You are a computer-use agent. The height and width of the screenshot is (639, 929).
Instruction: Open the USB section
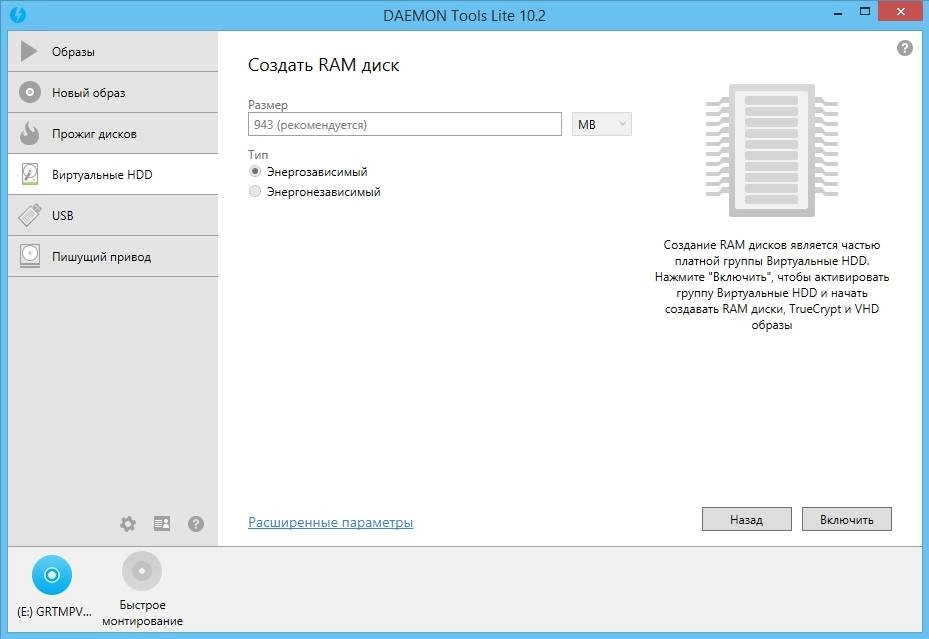pyautogui.click(x=113, y=215)
